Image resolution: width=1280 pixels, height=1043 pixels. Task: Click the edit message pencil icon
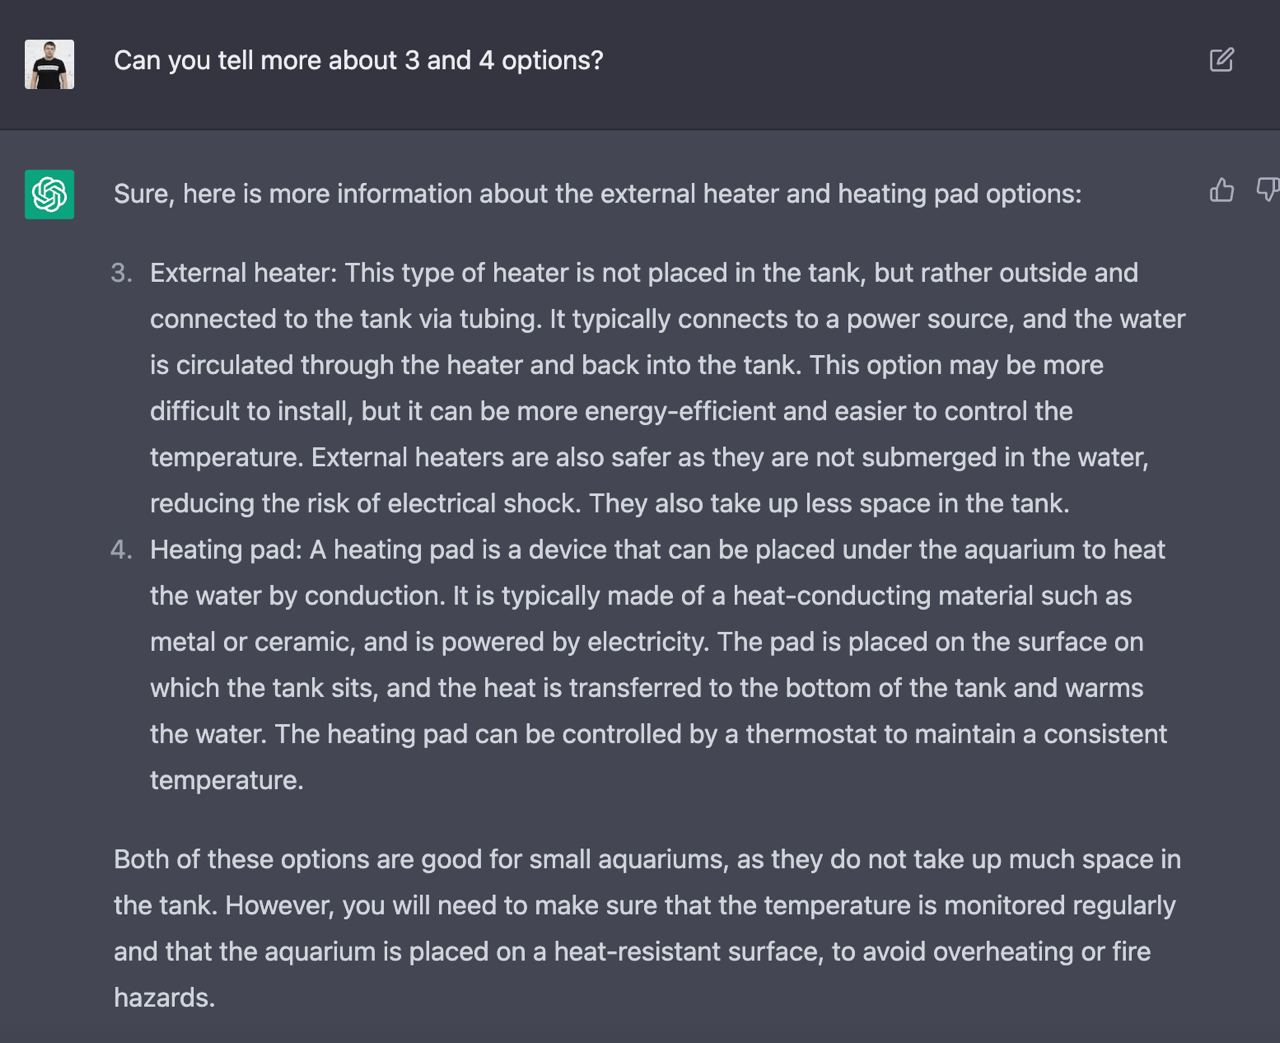click(1221, 60)
